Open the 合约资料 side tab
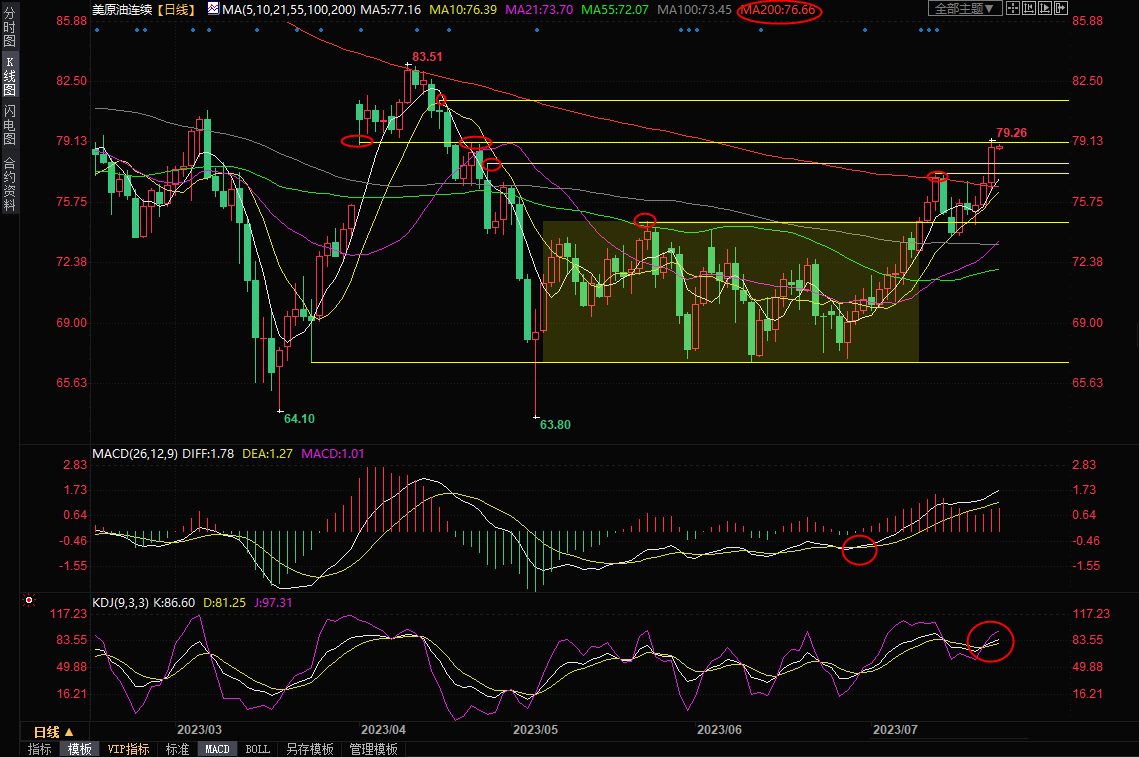 tap(10, 184)
